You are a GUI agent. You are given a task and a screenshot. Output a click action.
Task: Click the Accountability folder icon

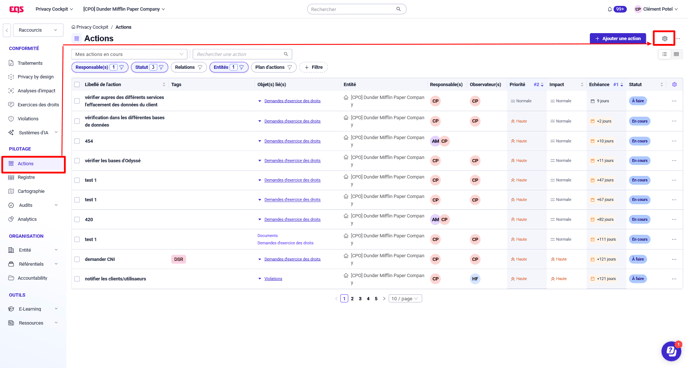click(x=11, y=278)
